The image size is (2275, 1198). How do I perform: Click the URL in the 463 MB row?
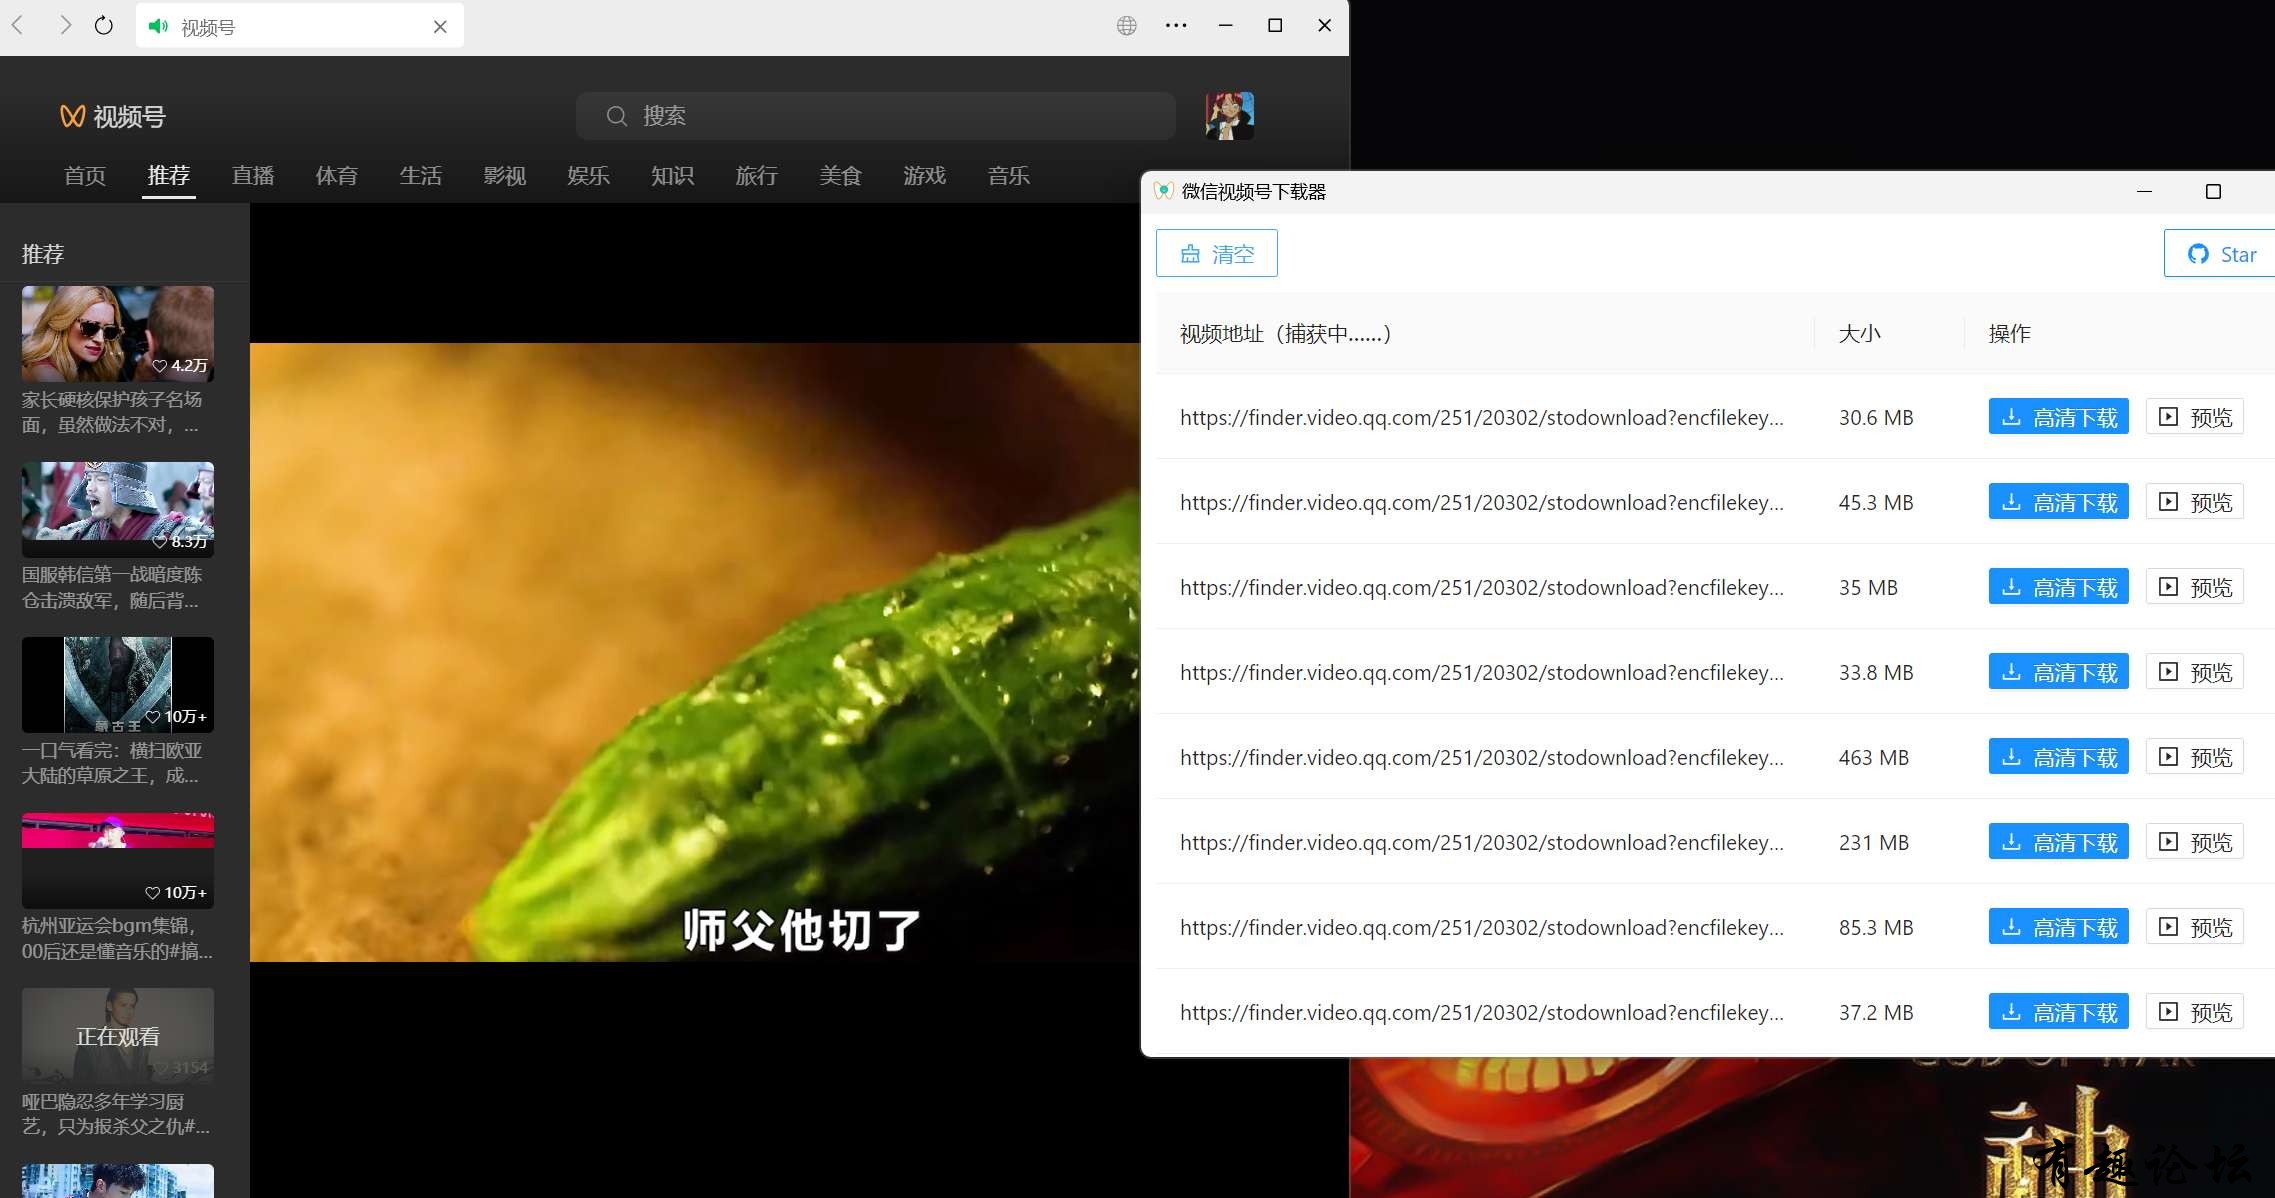1481,758
